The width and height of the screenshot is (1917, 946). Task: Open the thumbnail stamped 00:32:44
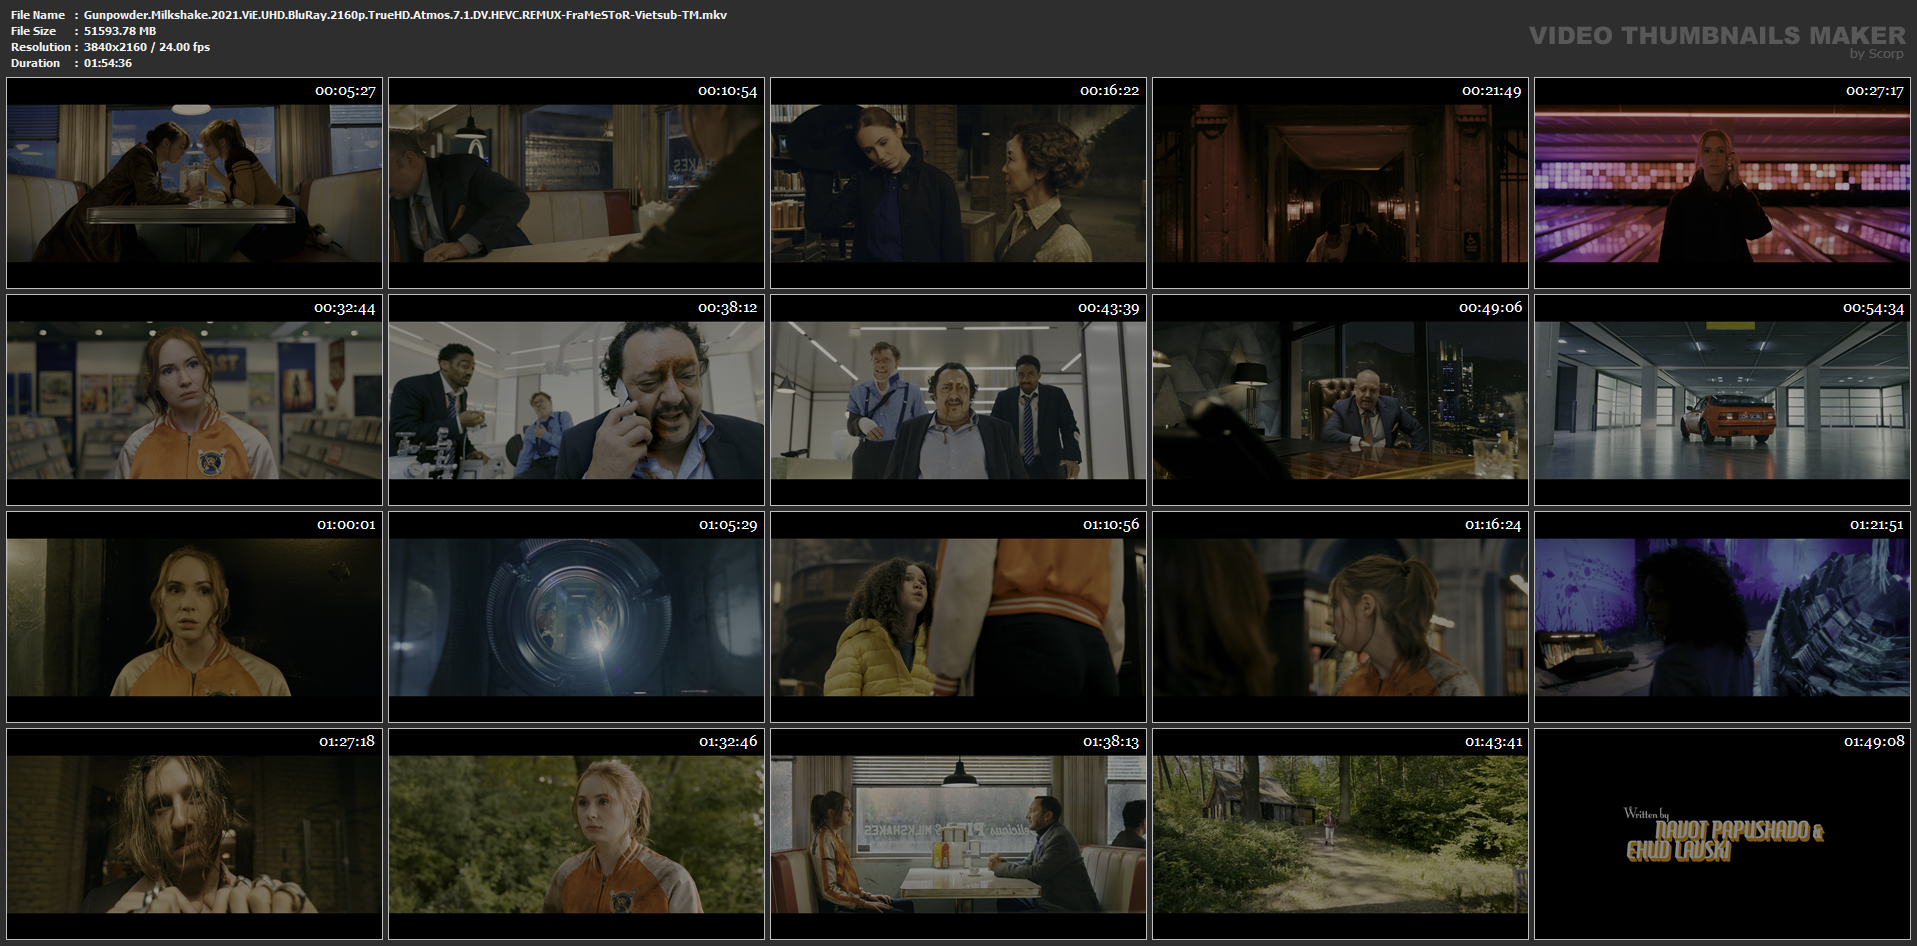[194, 400]
